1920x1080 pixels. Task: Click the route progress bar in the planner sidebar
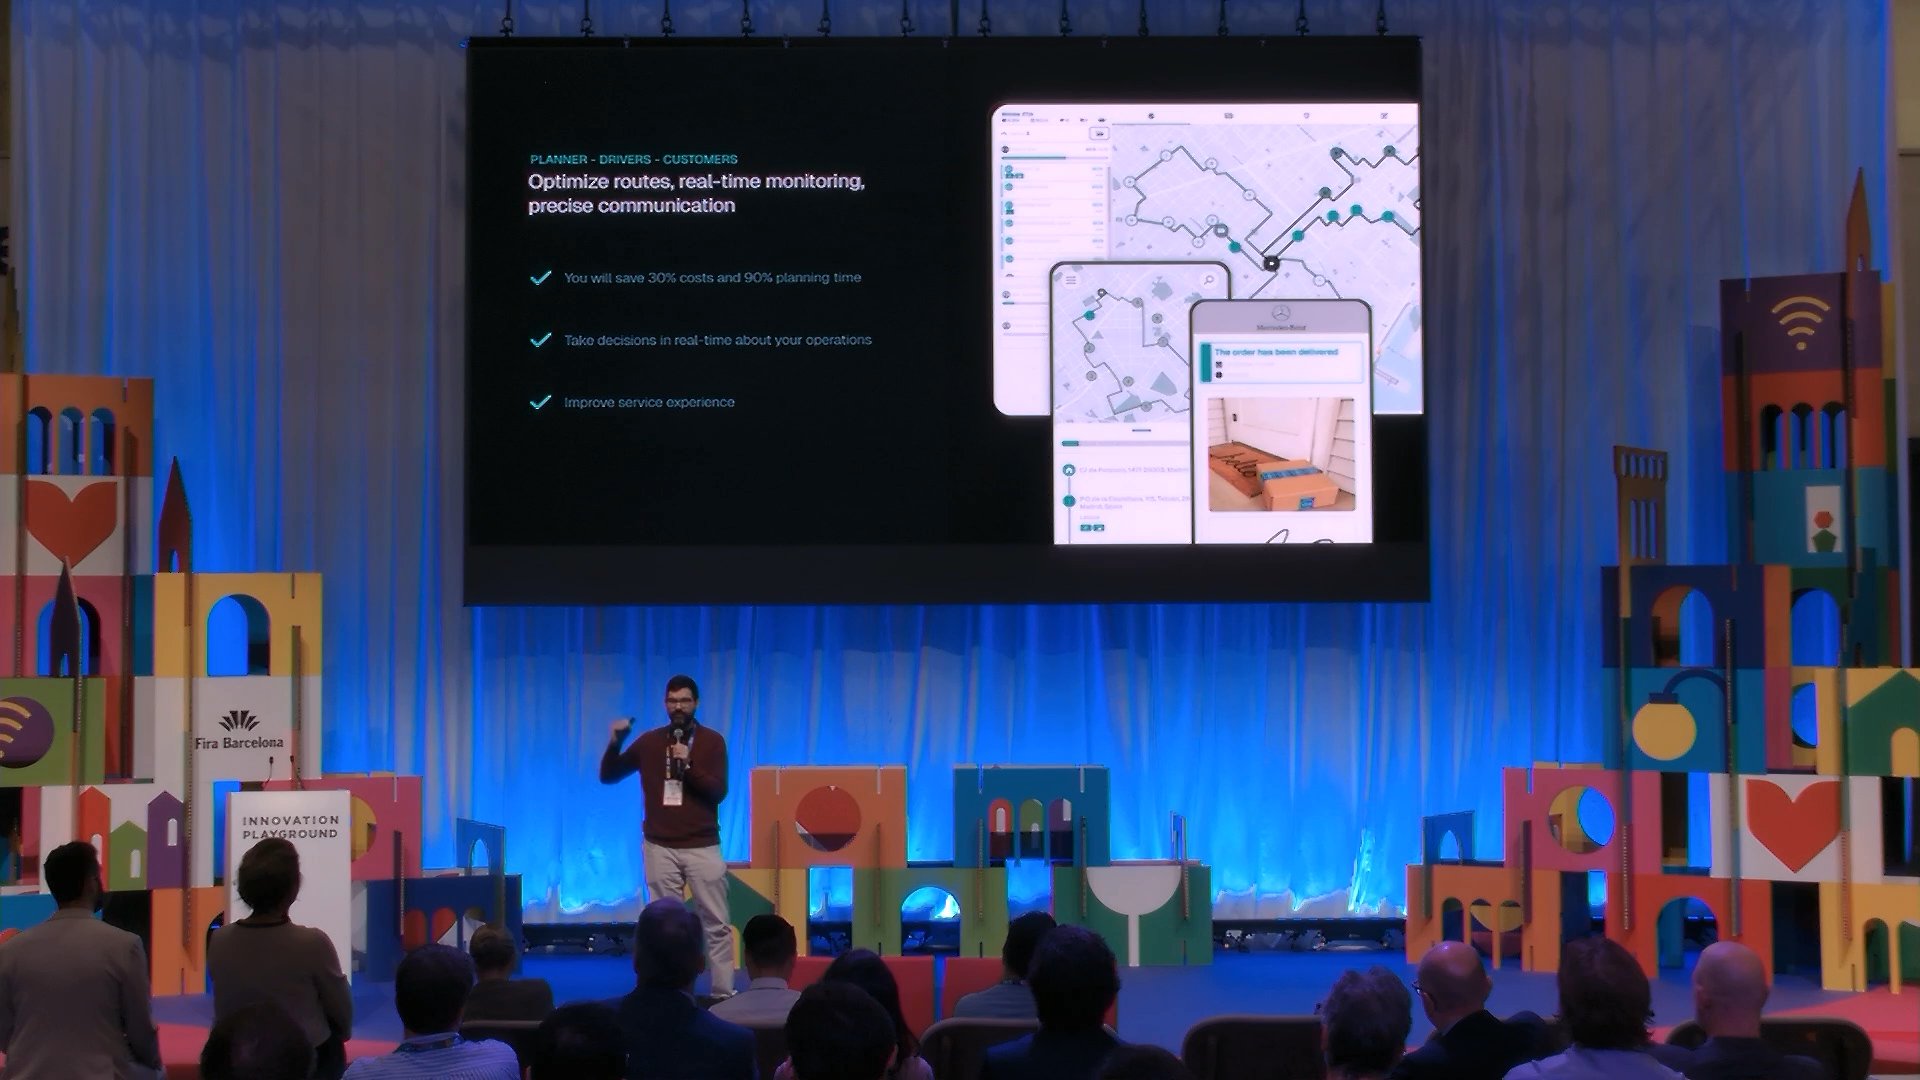(1033, 158)
